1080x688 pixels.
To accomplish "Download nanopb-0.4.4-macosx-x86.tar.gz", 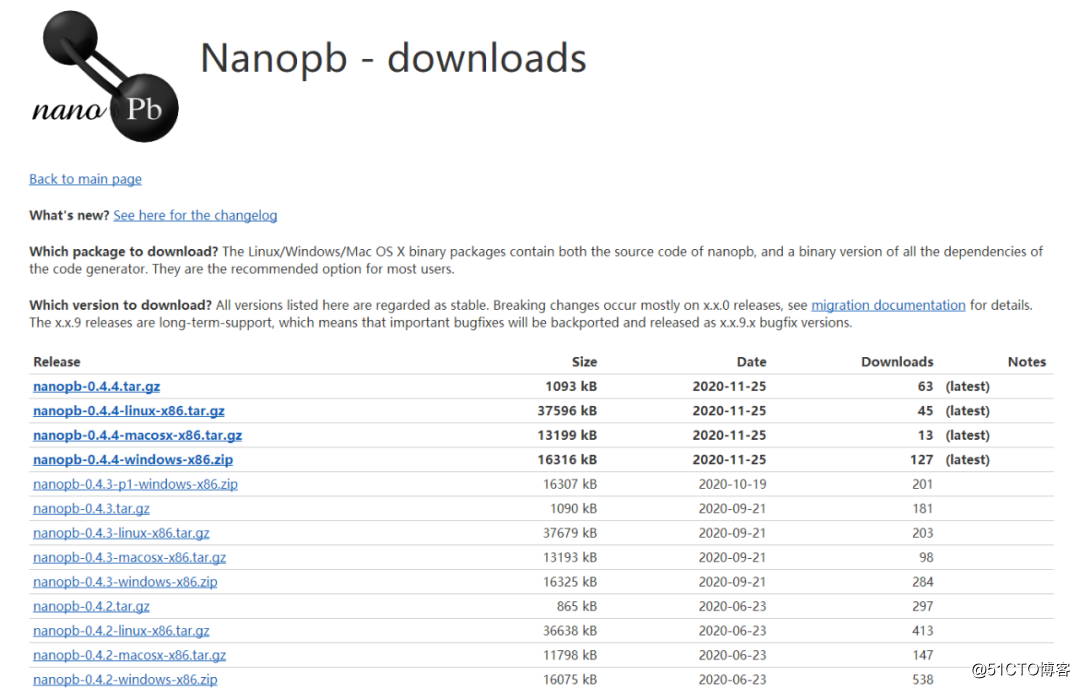I will tap(137, 435).
